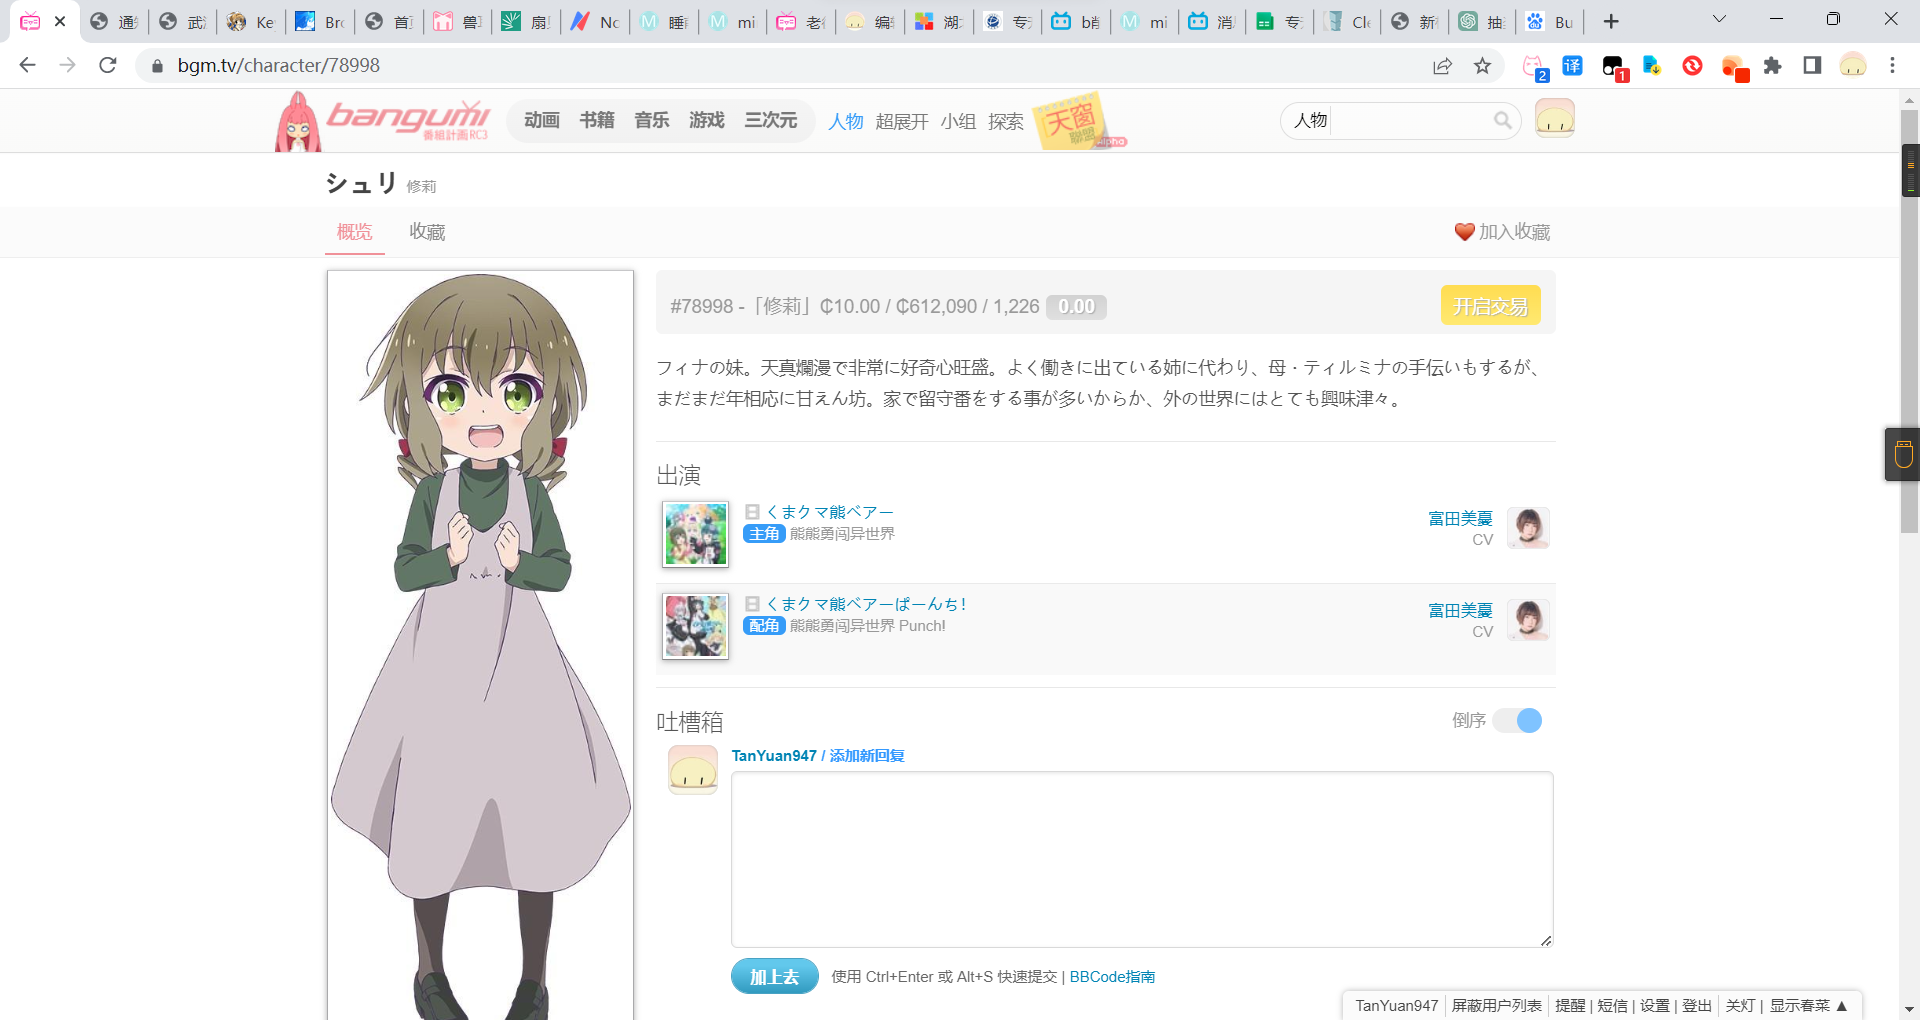Open the BBCode指南 link

tap(1112, 977)
